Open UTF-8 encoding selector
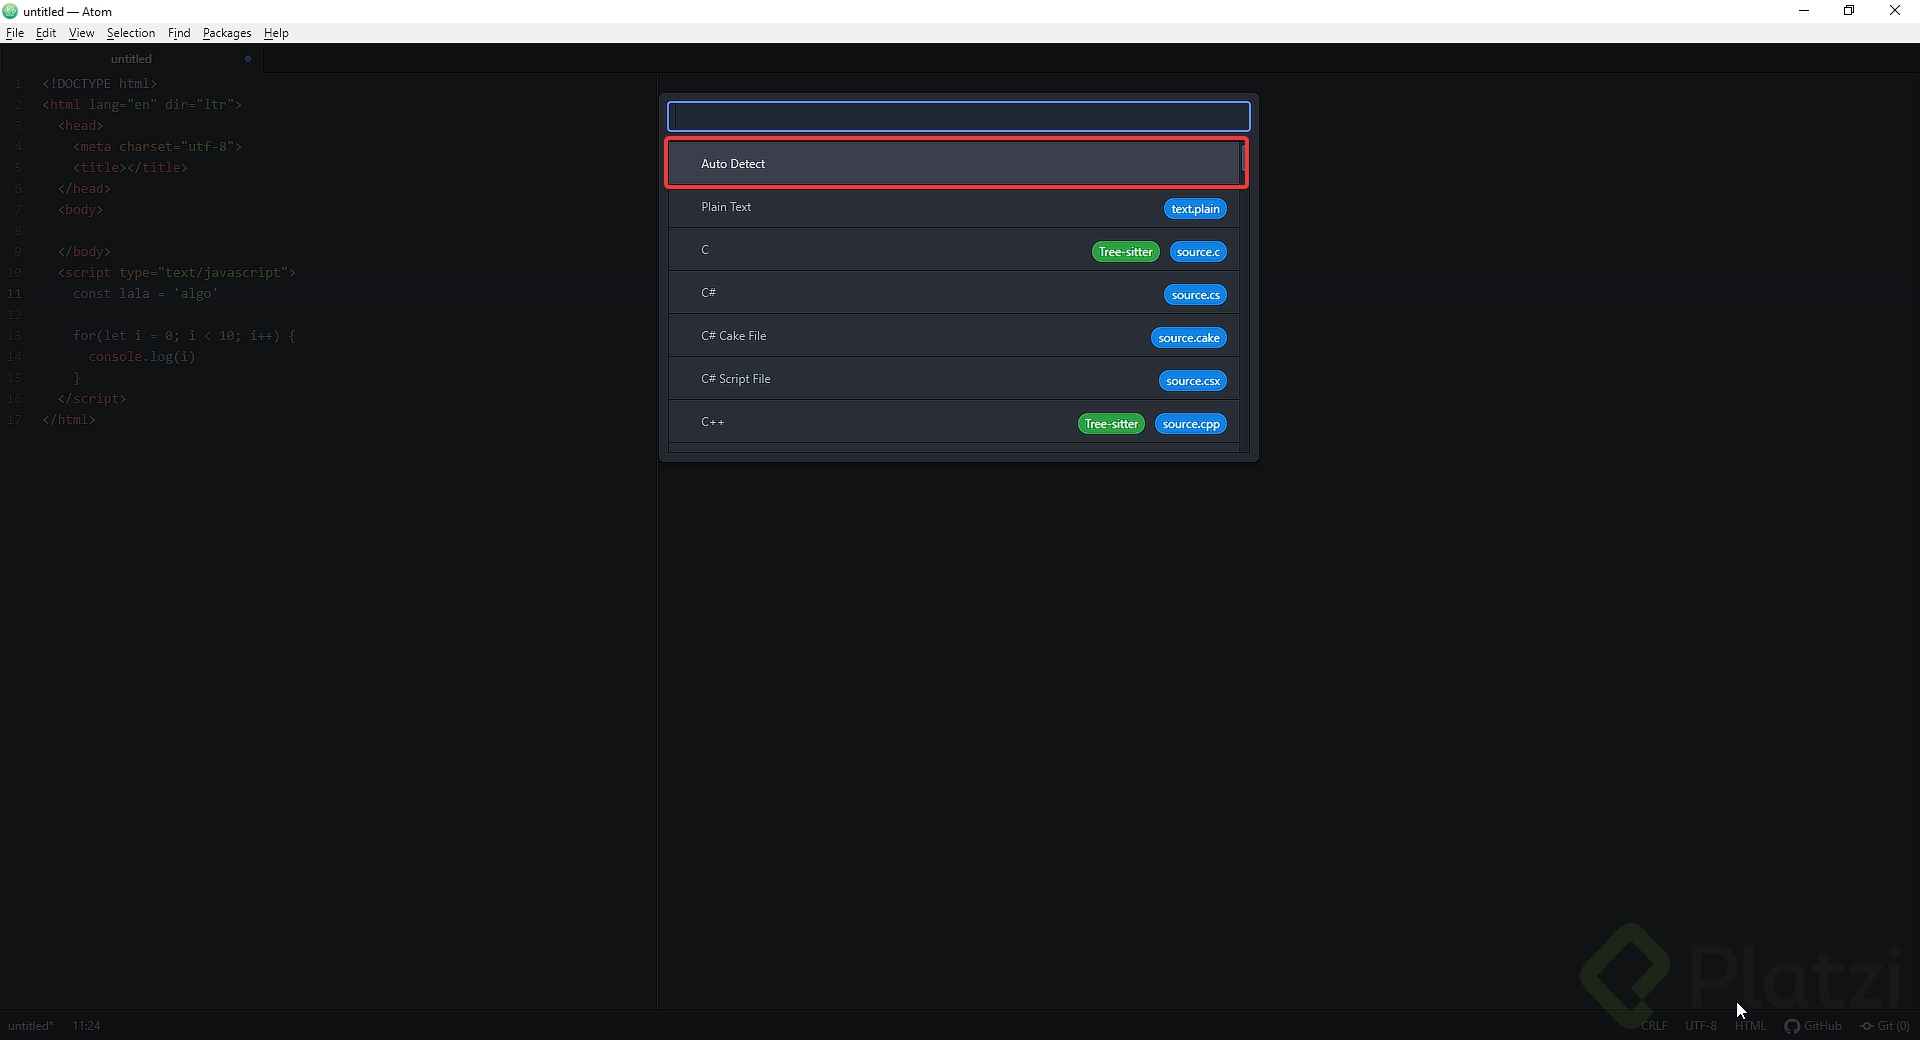The height and width of the screenshot is (1040, 1920). 1700,1026
